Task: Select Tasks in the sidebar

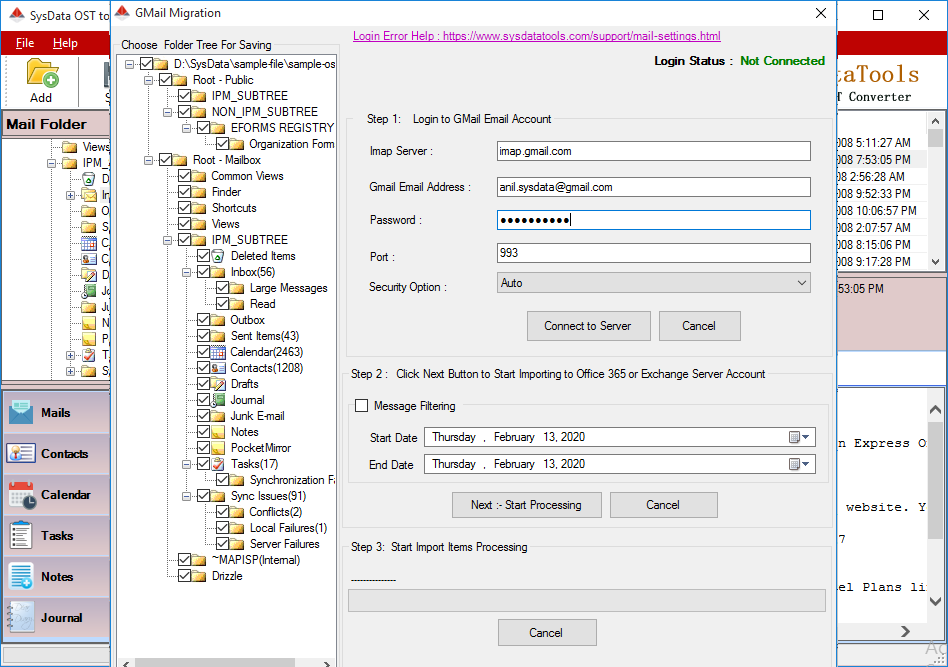Action: pyautogui.click(x=56, y=536)
